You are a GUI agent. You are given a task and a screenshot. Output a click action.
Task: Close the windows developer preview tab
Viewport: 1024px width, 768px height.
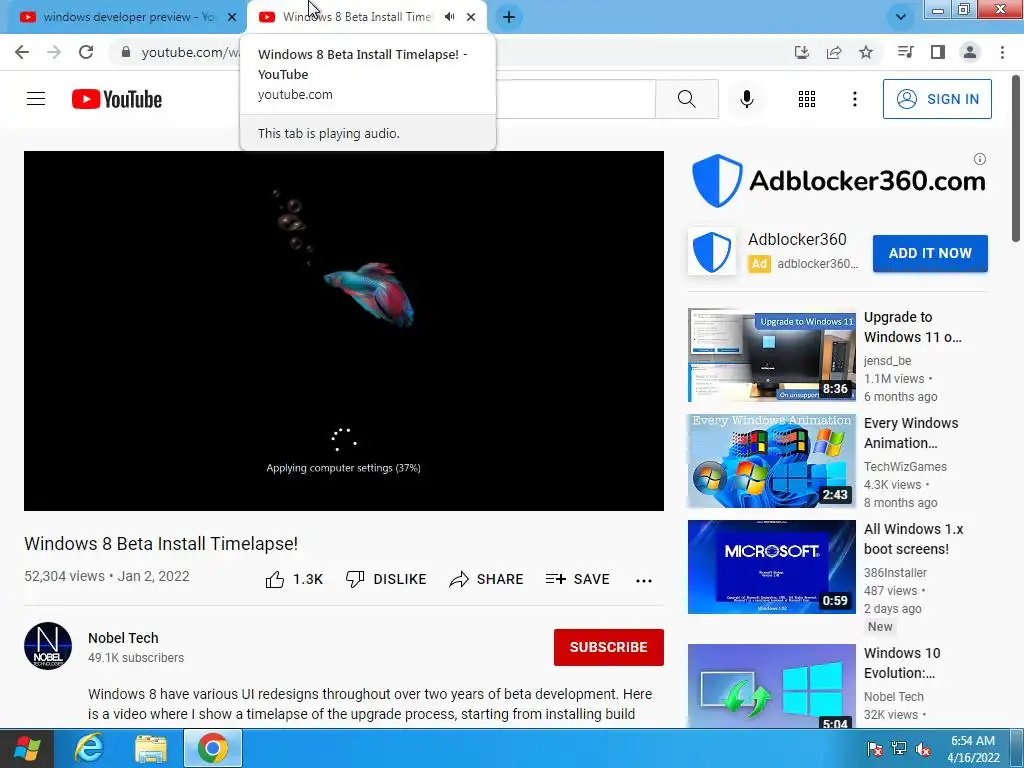coord(232,17)
